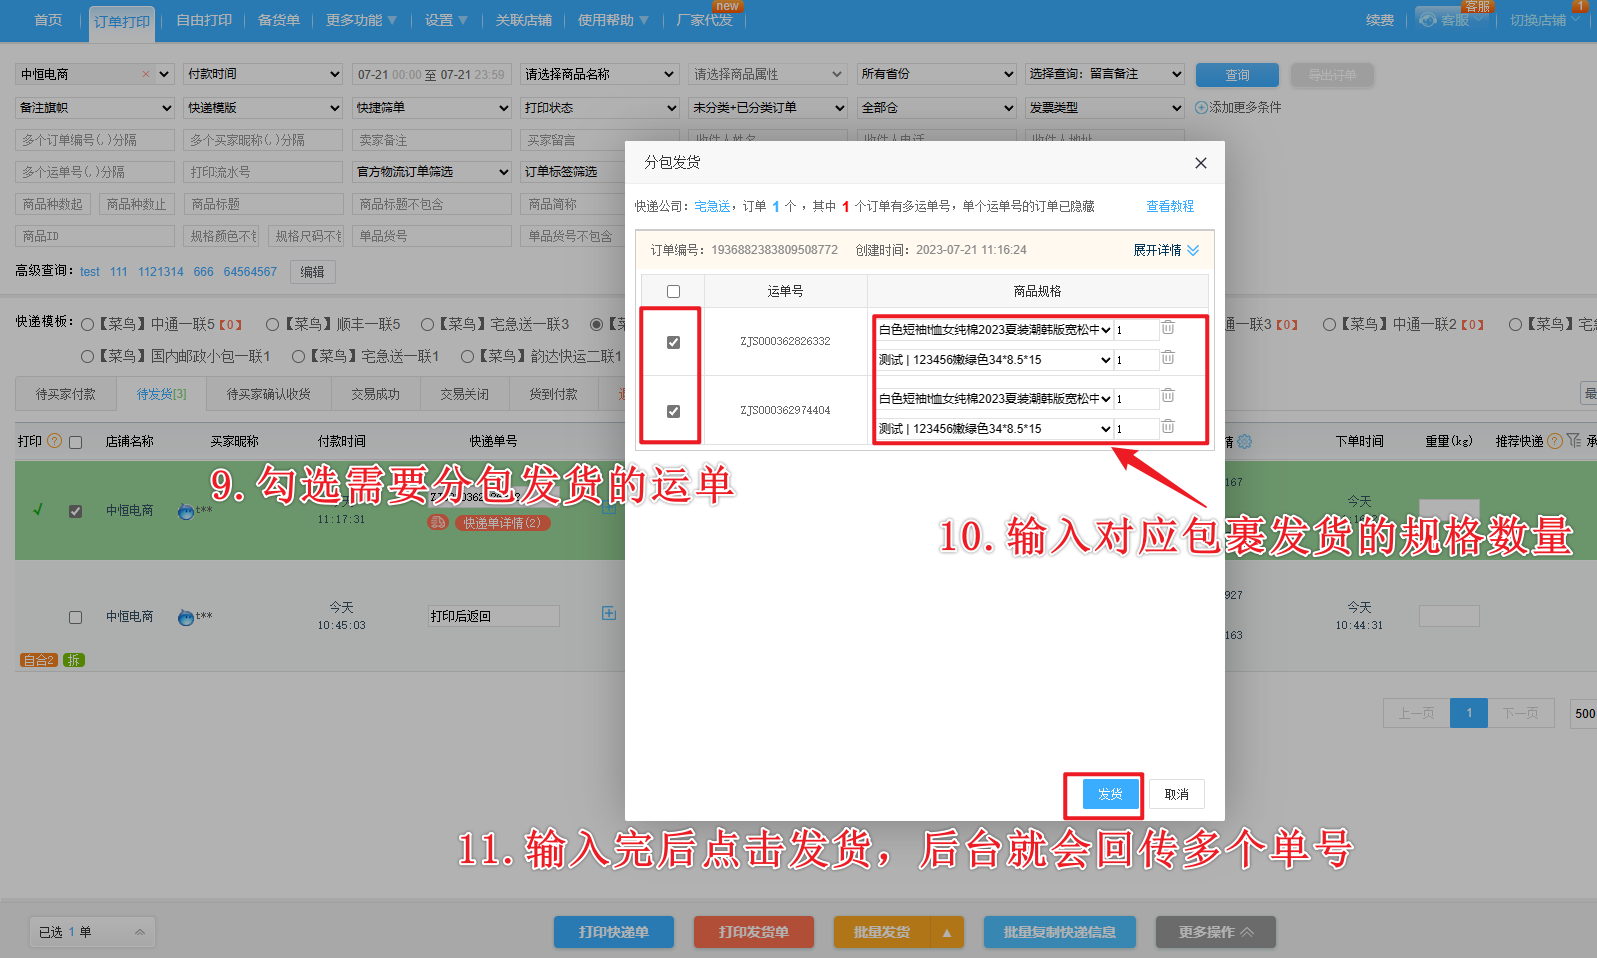Click the plus icon beside 添加更多条件
The image size is (1597, 958).
[1201, 107]
